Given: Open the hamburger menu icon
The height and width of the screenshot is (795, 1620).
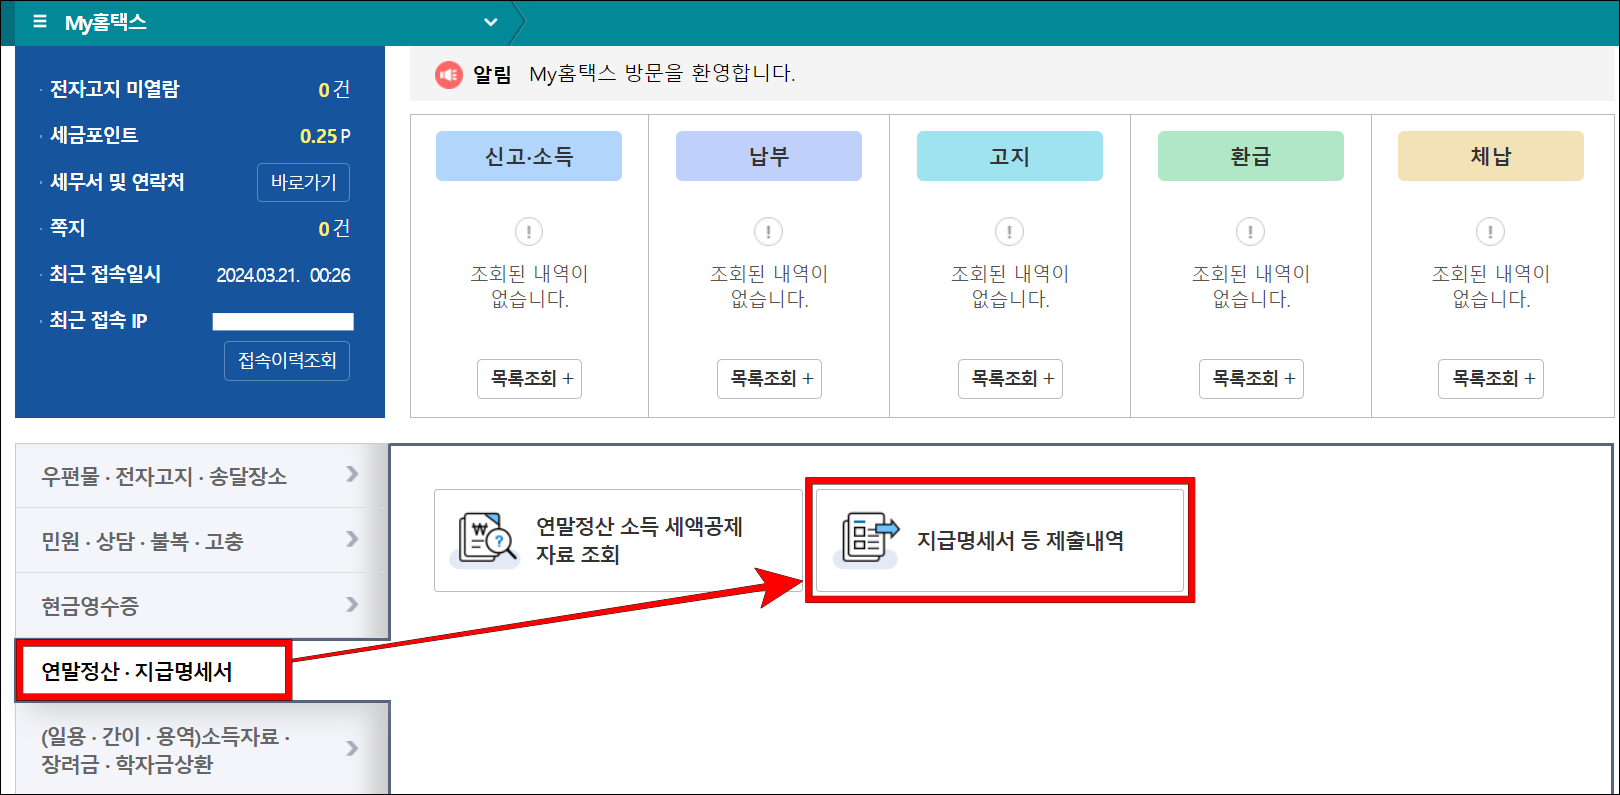Looking at the screenshot, I should [40, 21].
